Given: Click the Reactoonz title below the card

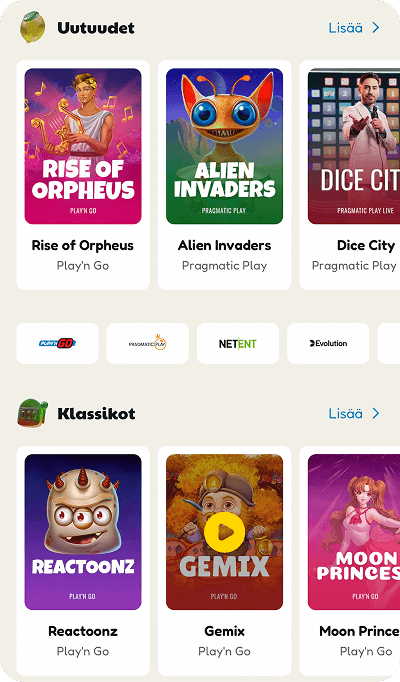Looking at the screenshot, I should tap(83, 631).
